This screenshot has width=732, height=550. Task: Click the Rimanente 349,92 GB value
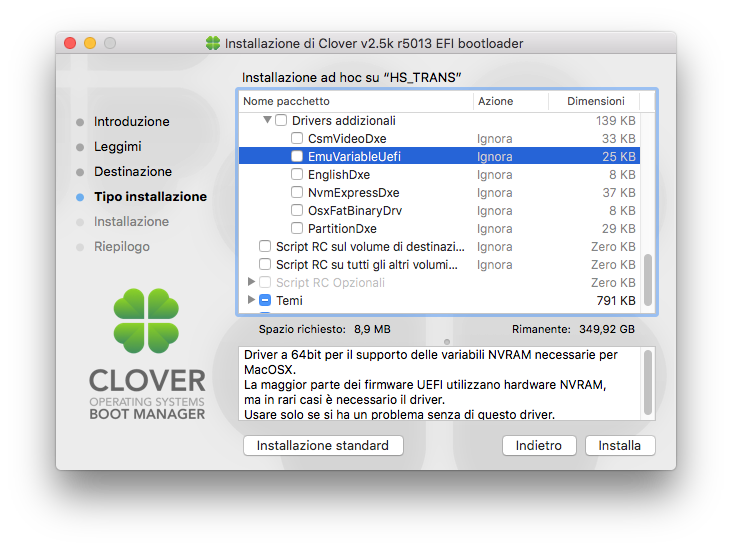pyautogui.click(x=607, y=329)
